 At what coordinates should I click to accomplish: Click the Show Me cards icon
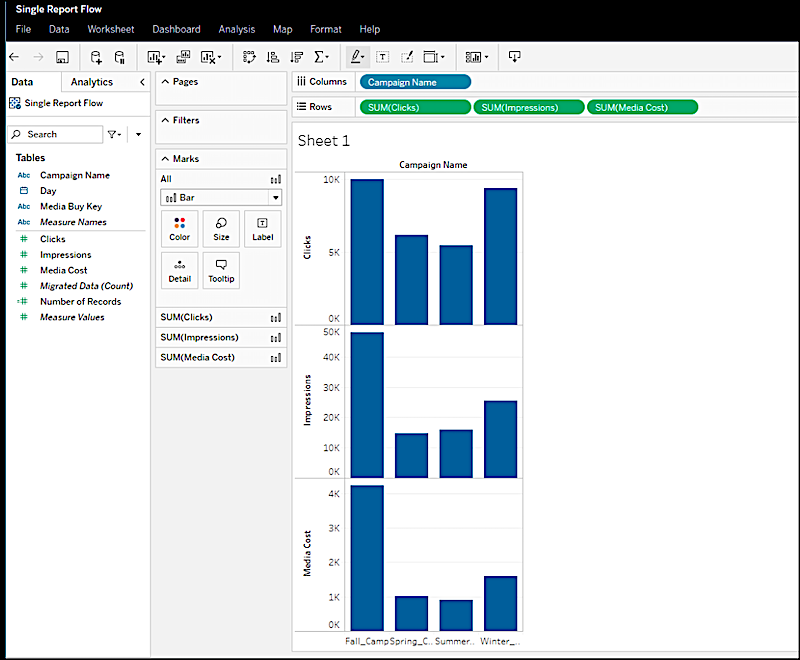click(477, 57)
